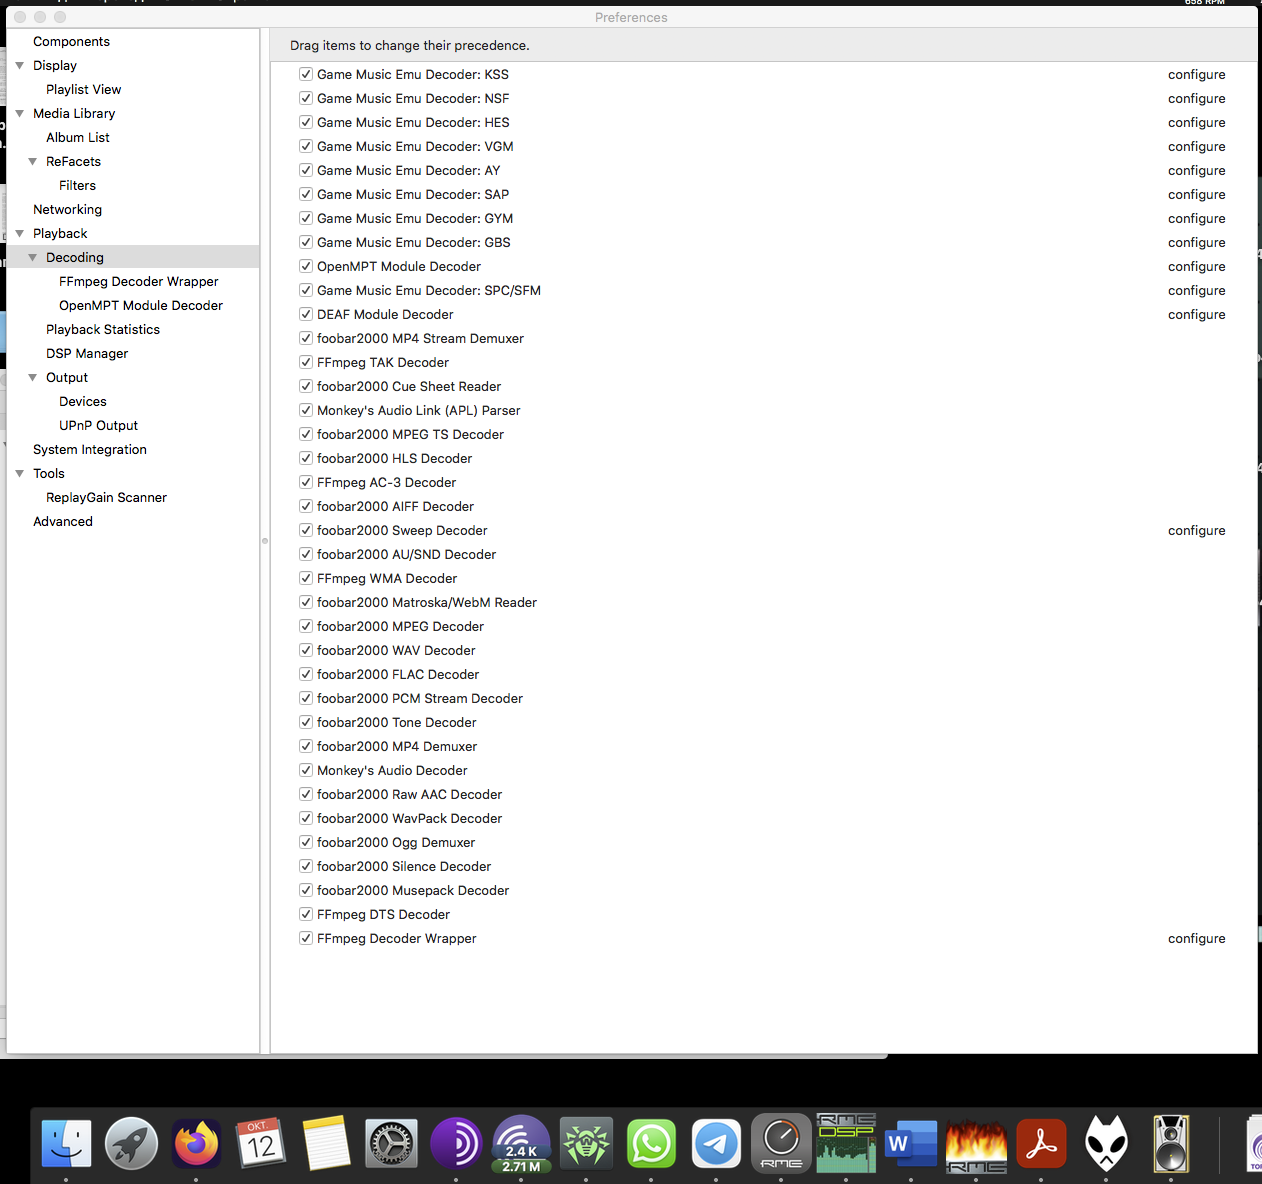Open Finder from the dock
The width and height of the screenshot is (1262, 1184).
point(66,1143)
